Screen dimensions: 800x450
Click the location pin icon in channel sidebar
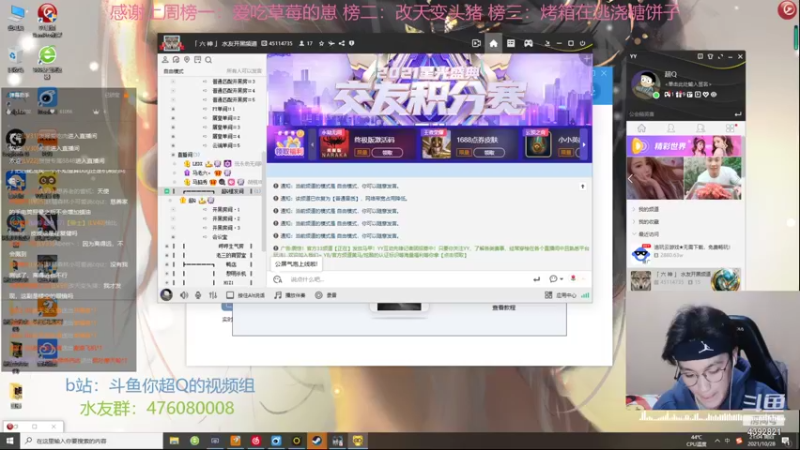[187, 60]
